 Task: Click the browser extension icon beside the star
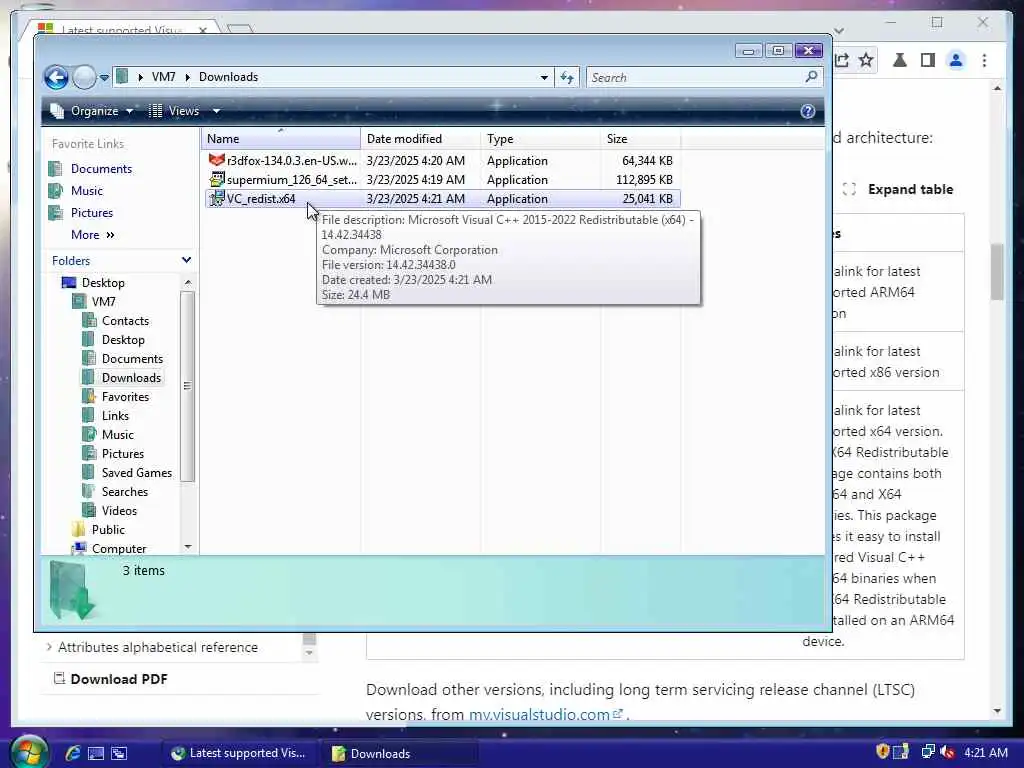pyautogui.click(x=900, y=61)
